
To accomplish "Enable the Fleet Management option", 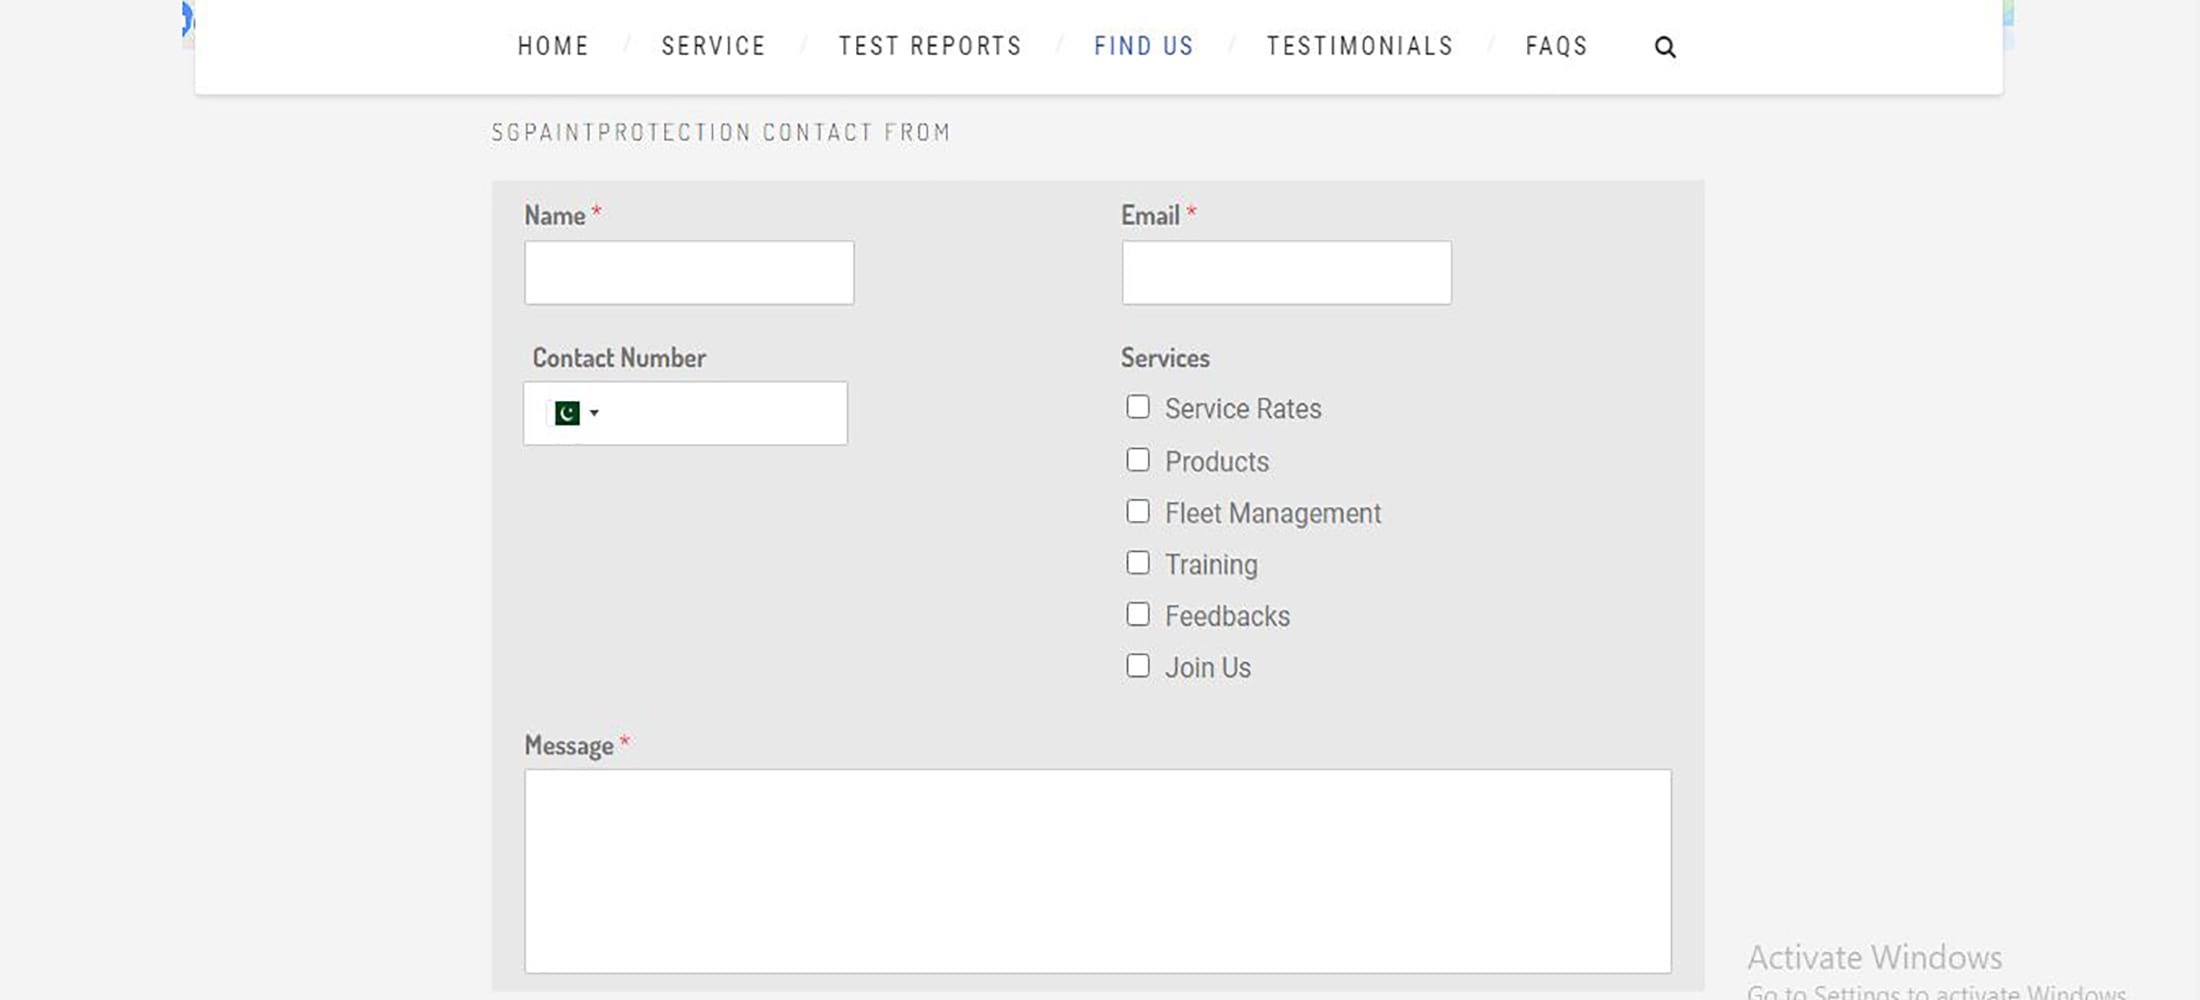I will click(x=1137, y=512).
